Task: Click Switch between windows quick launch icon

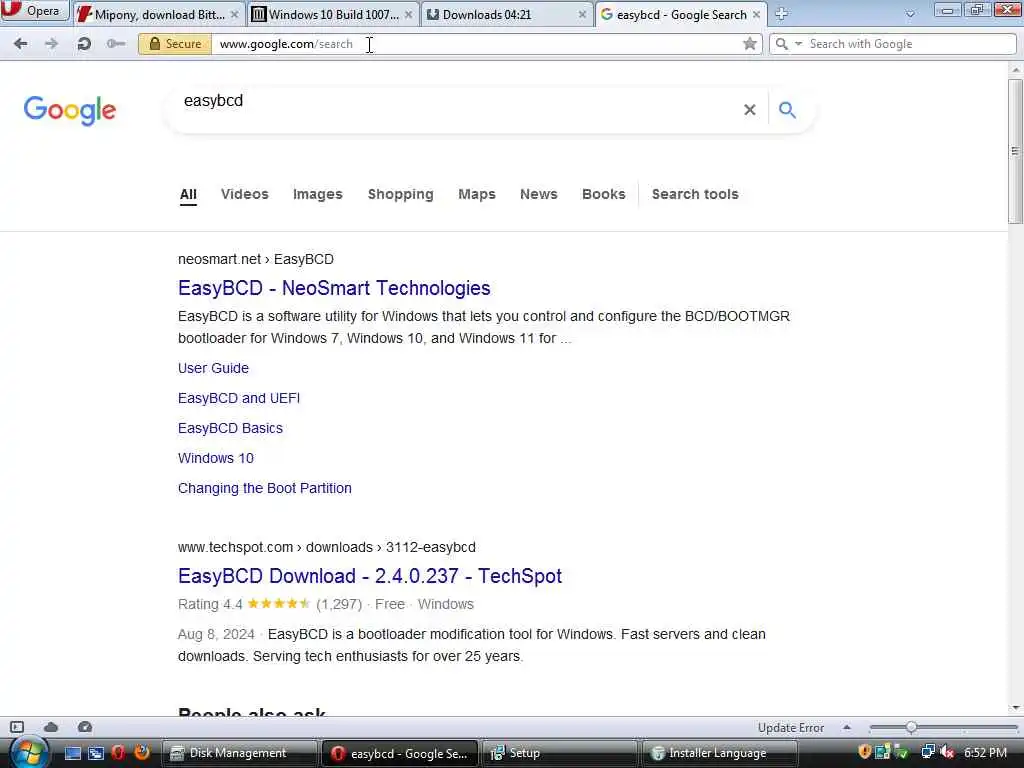Action: point(96,753)
